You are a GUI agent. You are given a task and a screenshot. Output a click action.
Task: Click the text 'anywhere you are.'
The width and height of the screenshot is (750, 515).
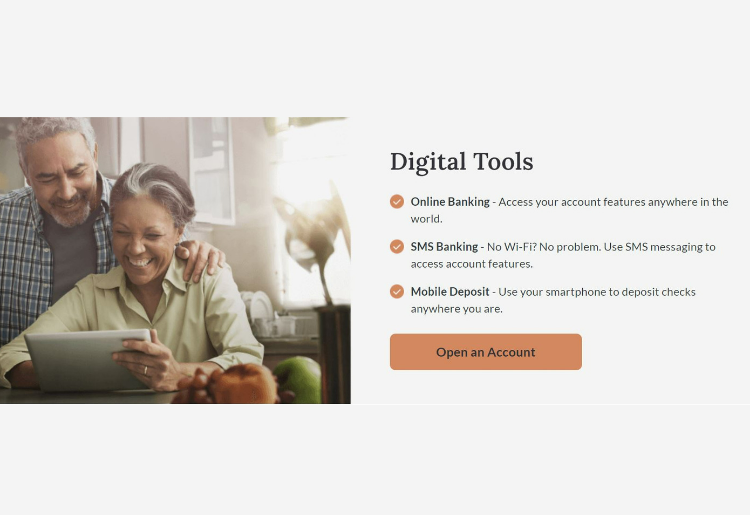pyautogui.click(x=457, y=309)
